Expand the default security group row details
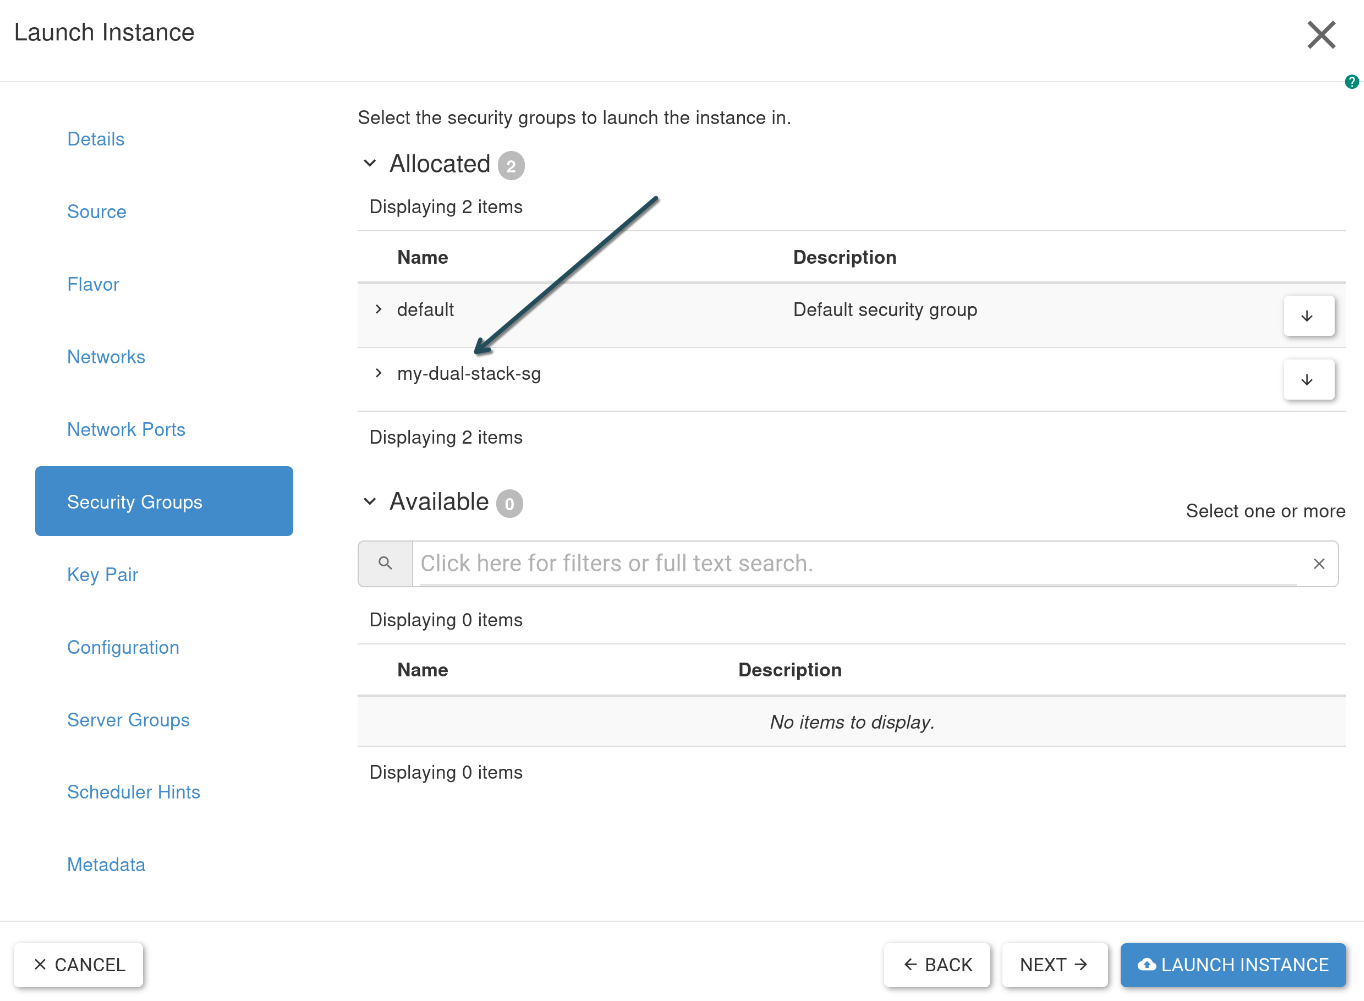Screen dimensions: 1364x1001 [378, 310]
